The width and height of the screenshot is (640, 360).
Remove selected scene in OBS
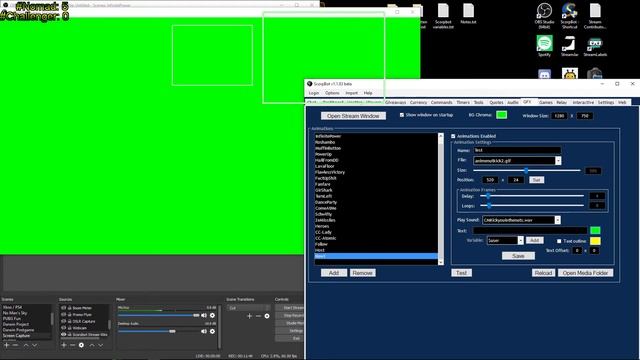(x=15, y=345)
